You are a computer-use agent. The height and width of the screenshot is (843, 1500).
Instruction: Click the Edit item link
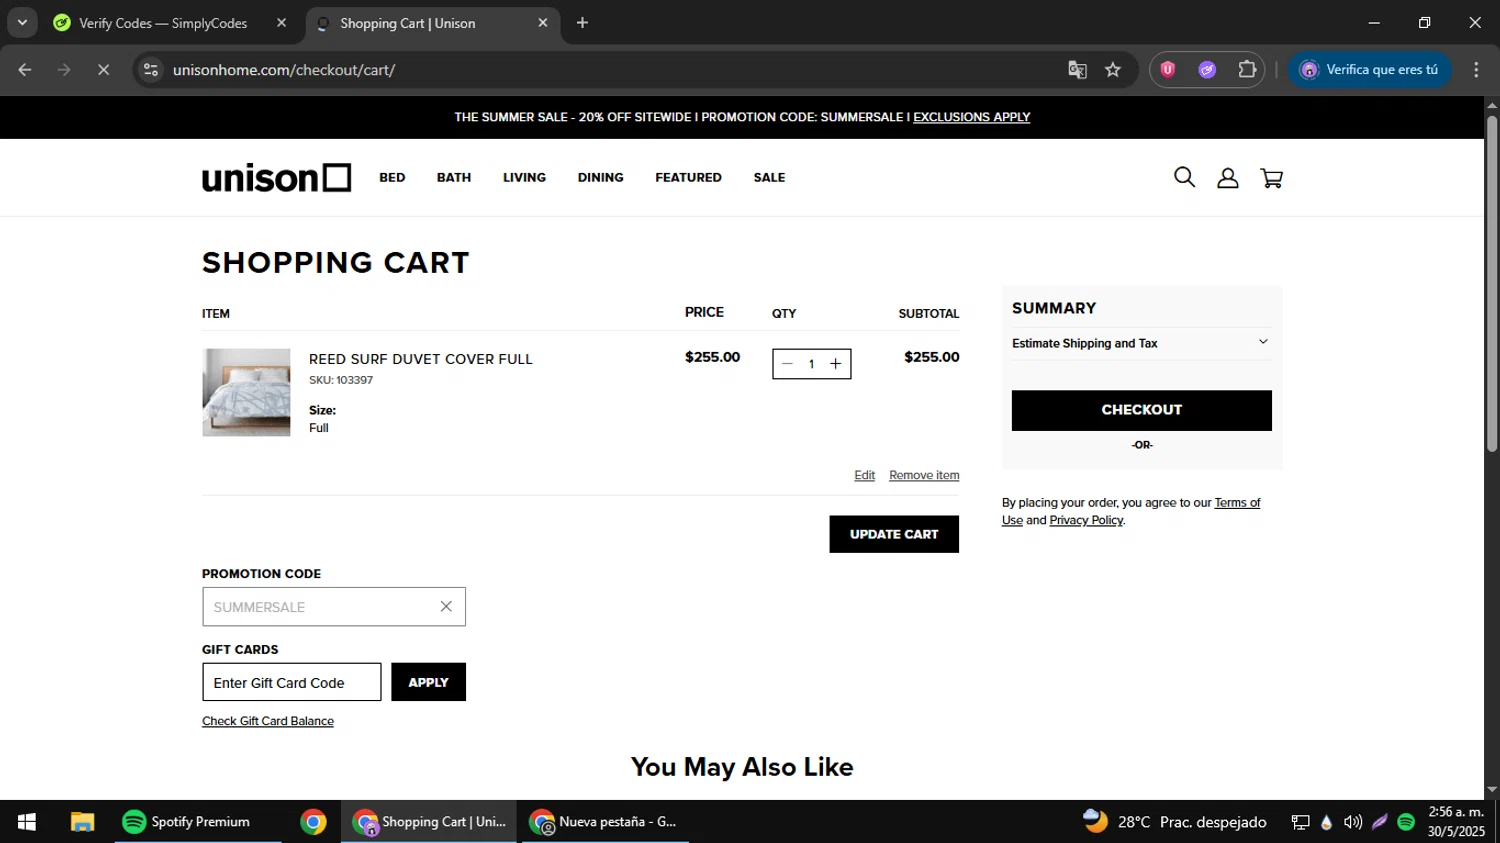pos(864,475)
